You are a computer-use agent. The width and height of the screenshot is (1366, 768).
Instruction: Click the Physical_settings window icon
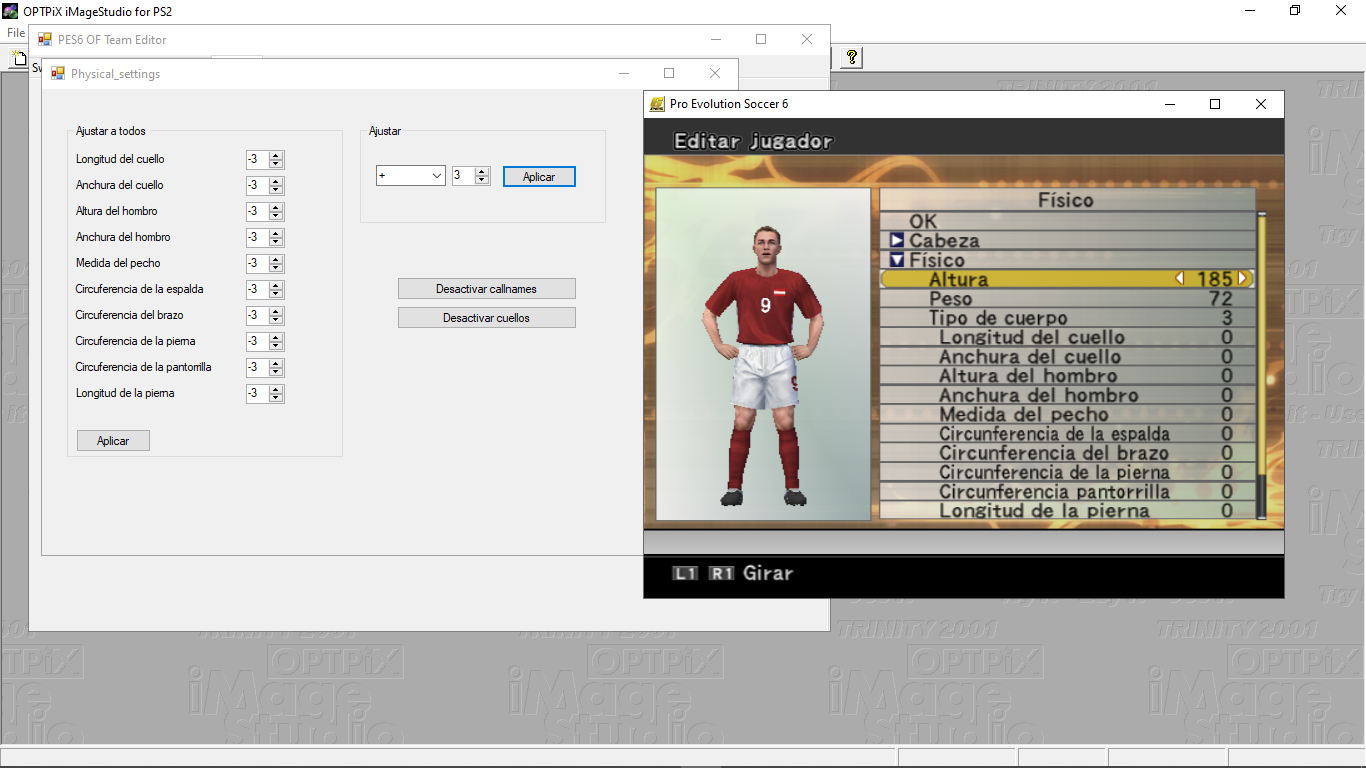point(58,74)
